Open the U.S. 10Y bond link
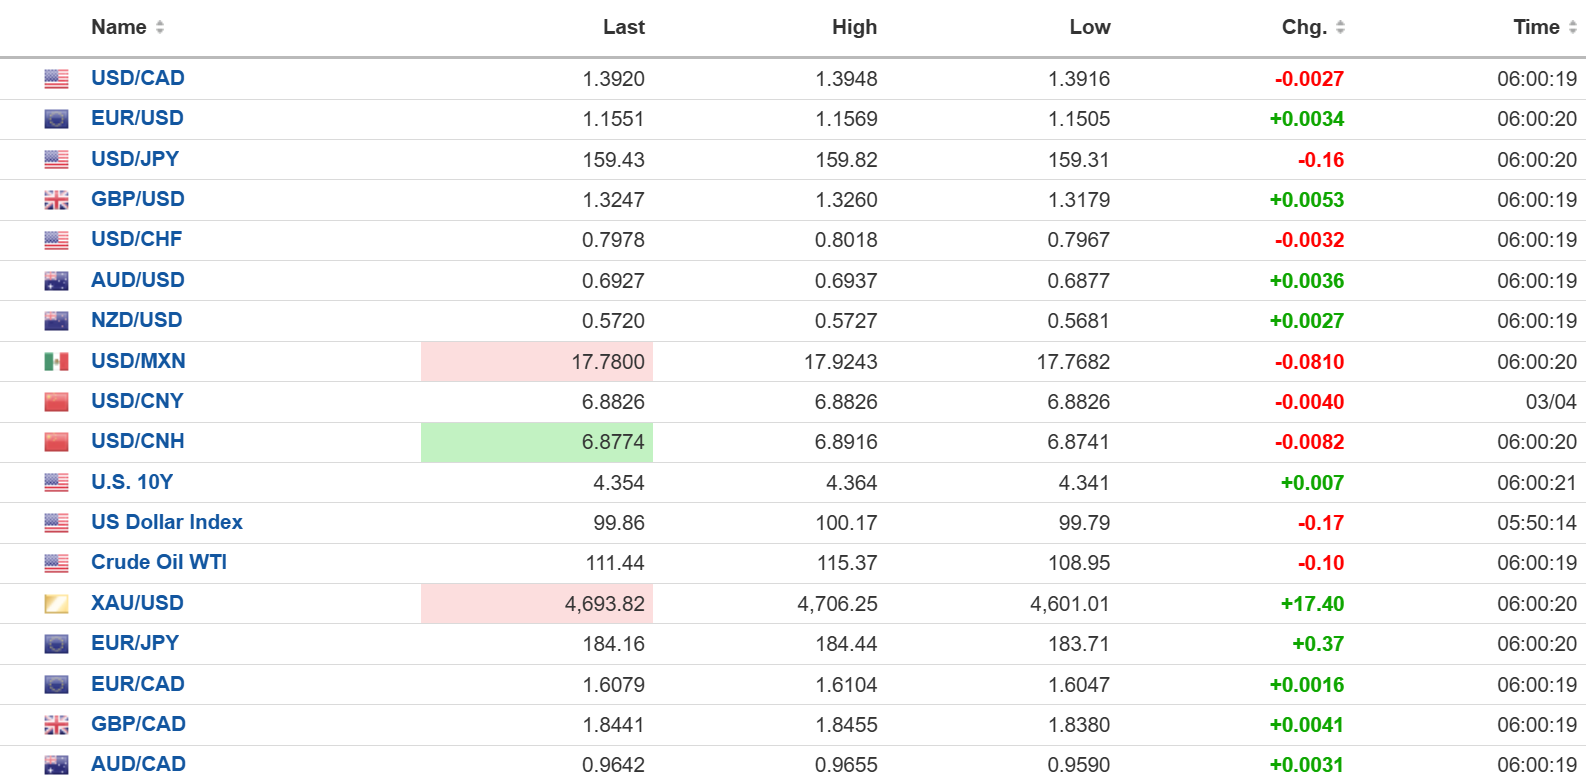Image resolution: width=1586 pixels, height=783 pixels. click(132, 482)
